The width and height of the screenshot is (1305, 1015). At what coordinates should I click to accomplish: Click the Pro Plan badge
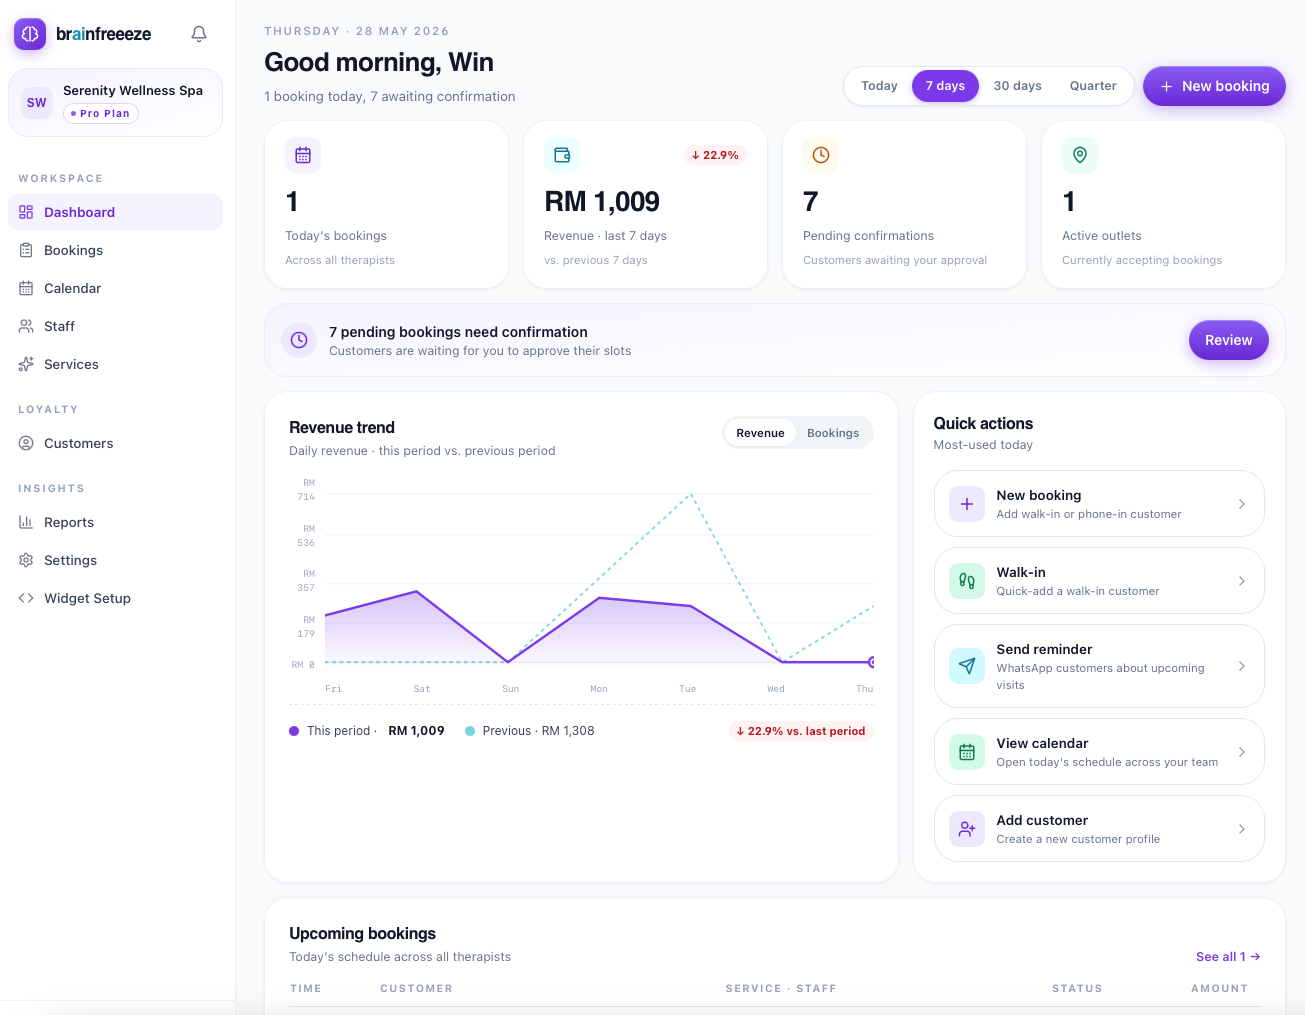coord(101,113)
